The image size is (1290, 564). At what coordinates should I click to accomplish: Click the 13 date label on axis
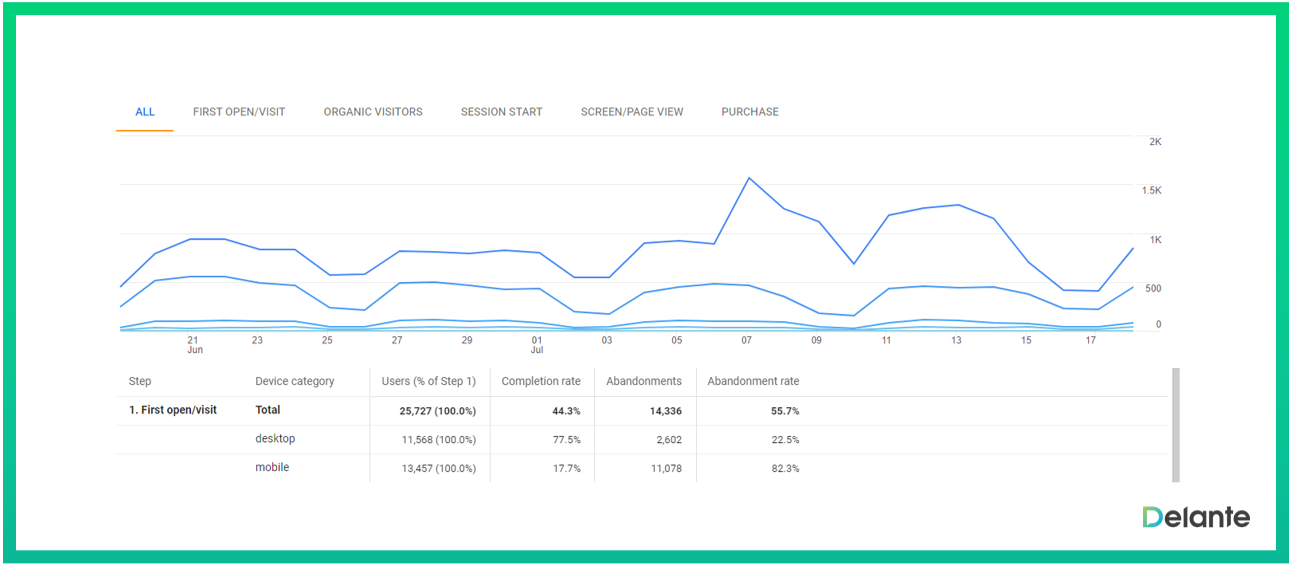point(956,340)
